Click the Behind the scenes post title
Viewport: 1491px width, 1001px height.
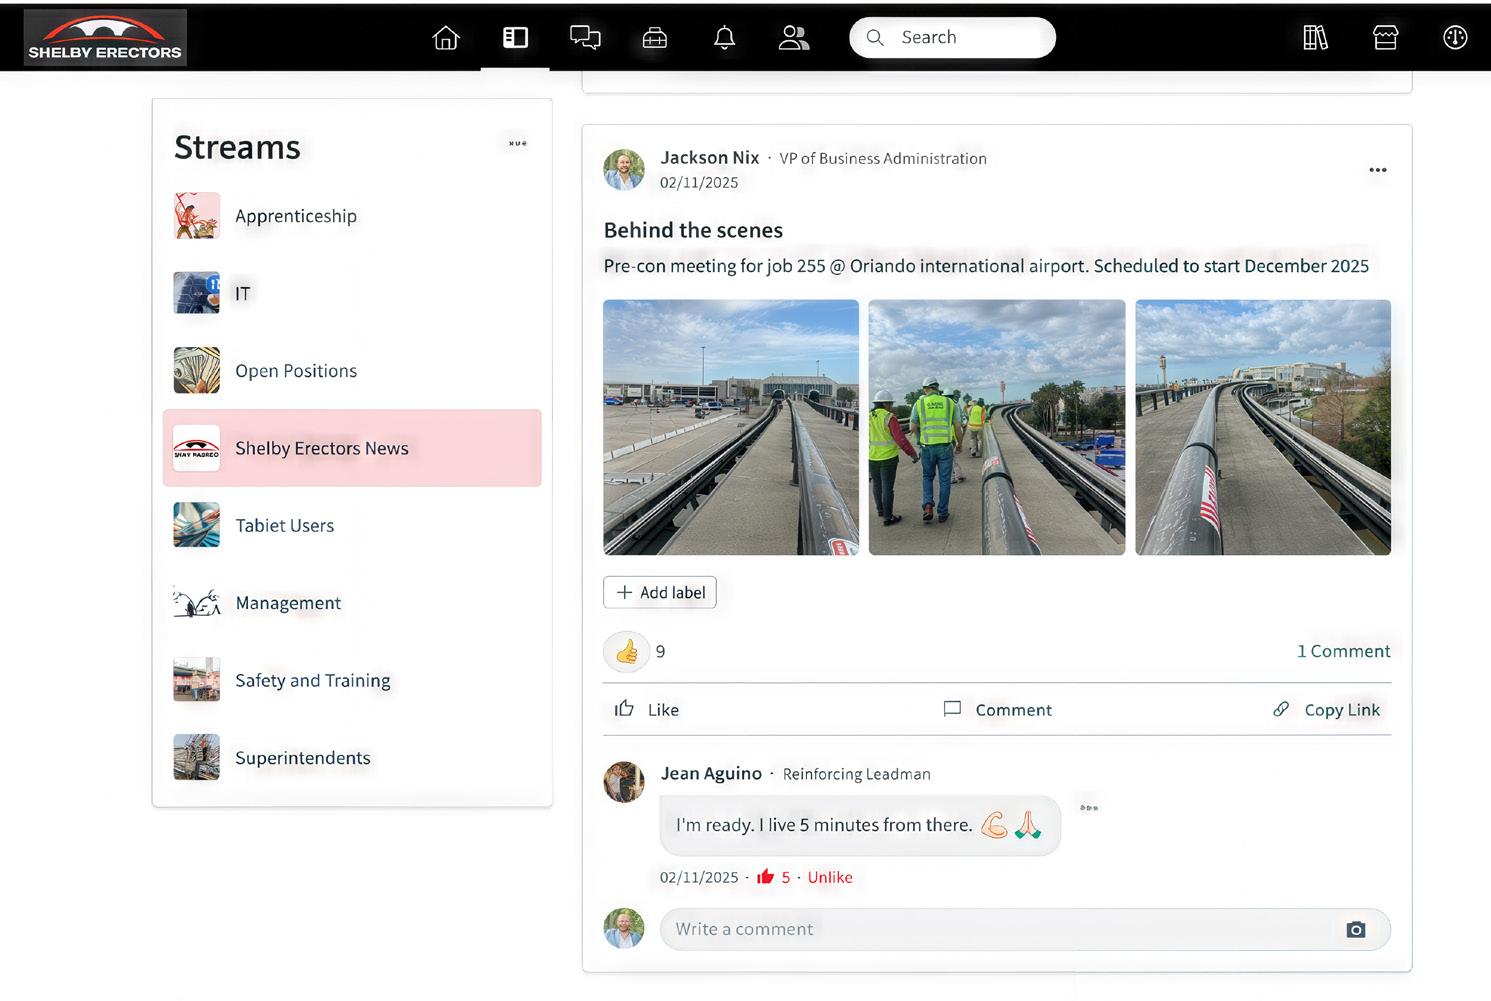(693, 230)
